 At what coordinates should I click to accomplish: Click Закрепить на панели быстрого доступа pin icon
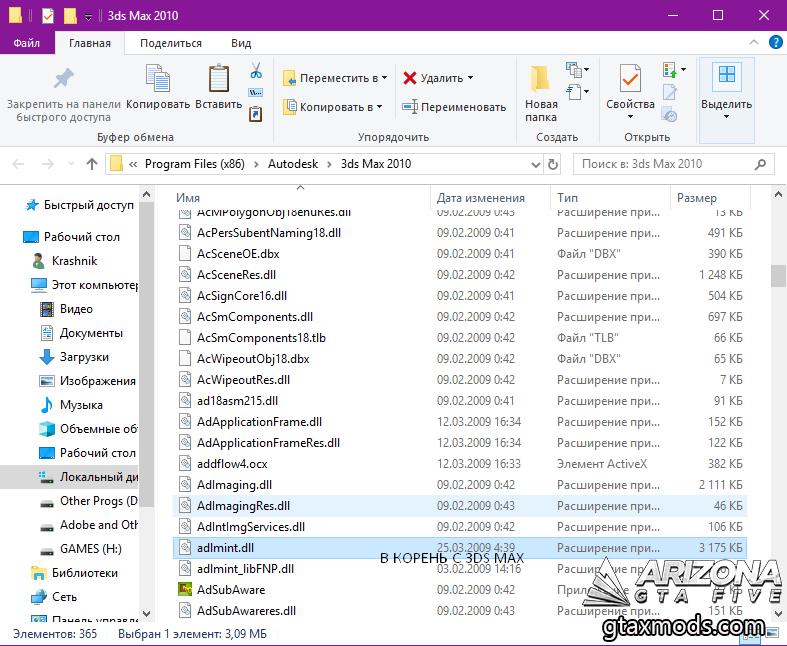[x=63, y=79]
